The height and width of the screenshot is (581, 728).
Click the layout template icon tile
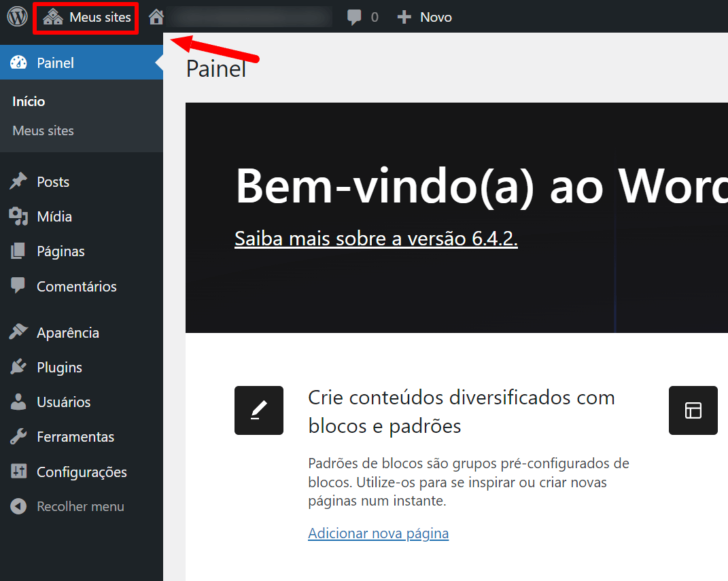(693, 410)
